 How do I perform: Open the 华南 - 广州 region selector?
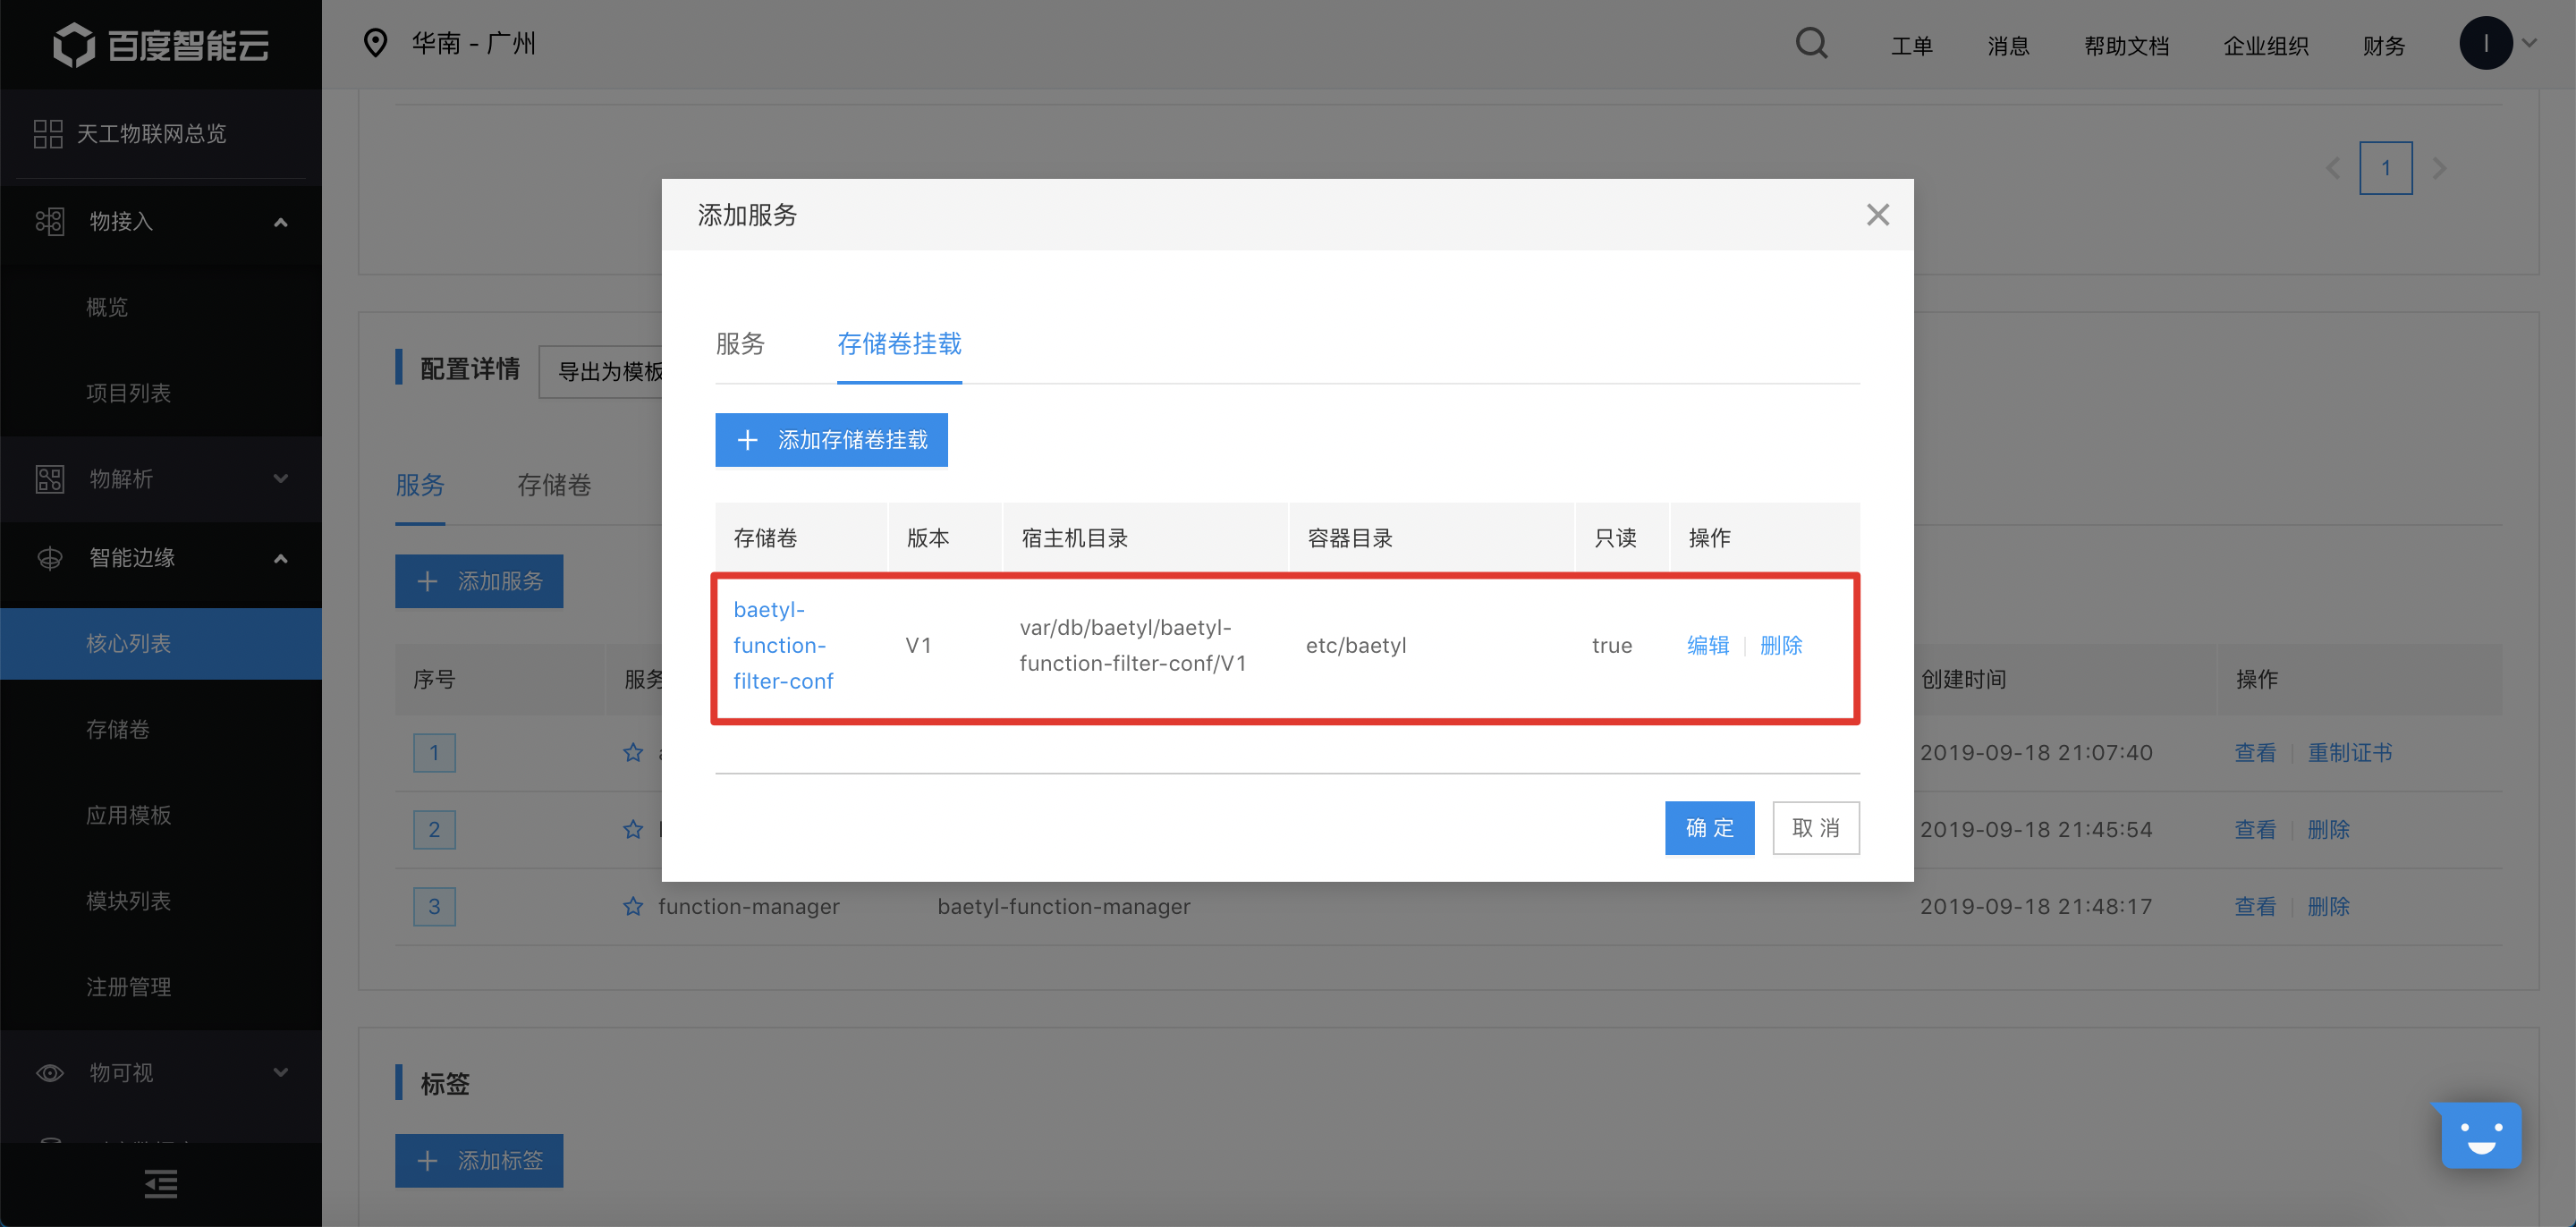click(474, 43)
